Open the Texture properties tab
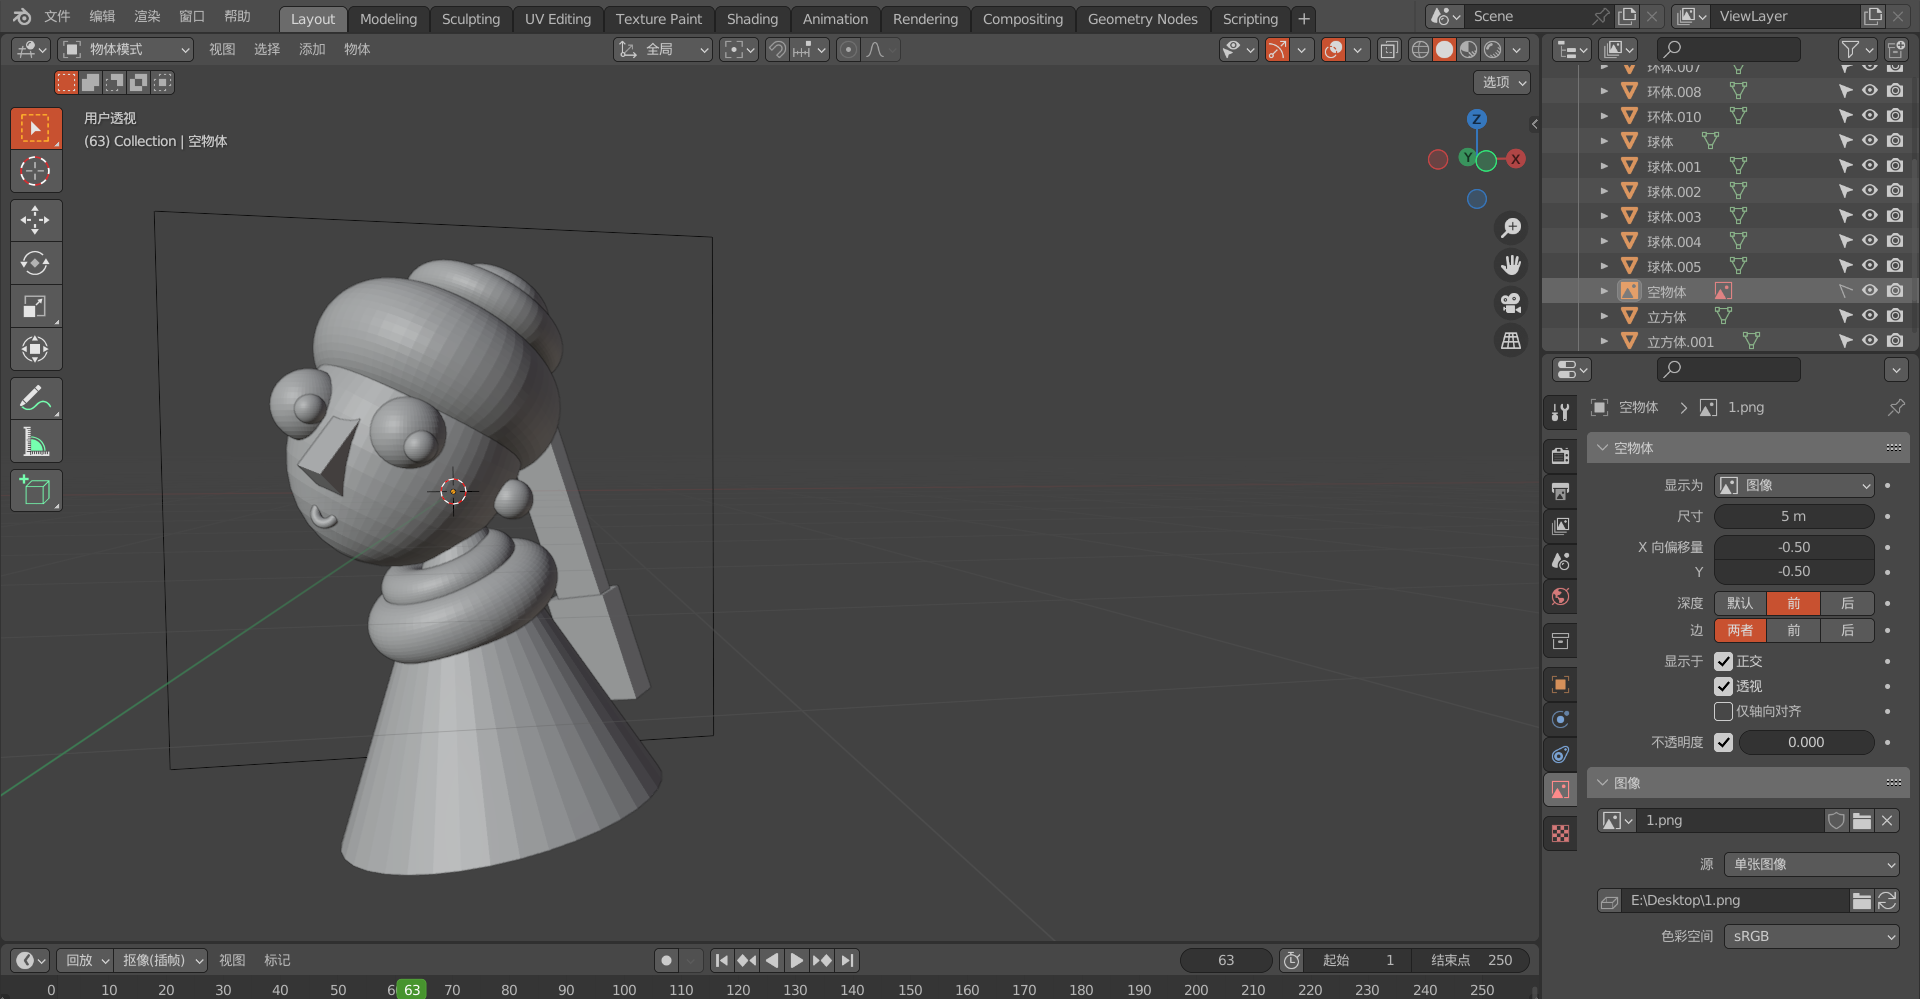This screenshot has width=1920, height=999. coord(1560,833)
